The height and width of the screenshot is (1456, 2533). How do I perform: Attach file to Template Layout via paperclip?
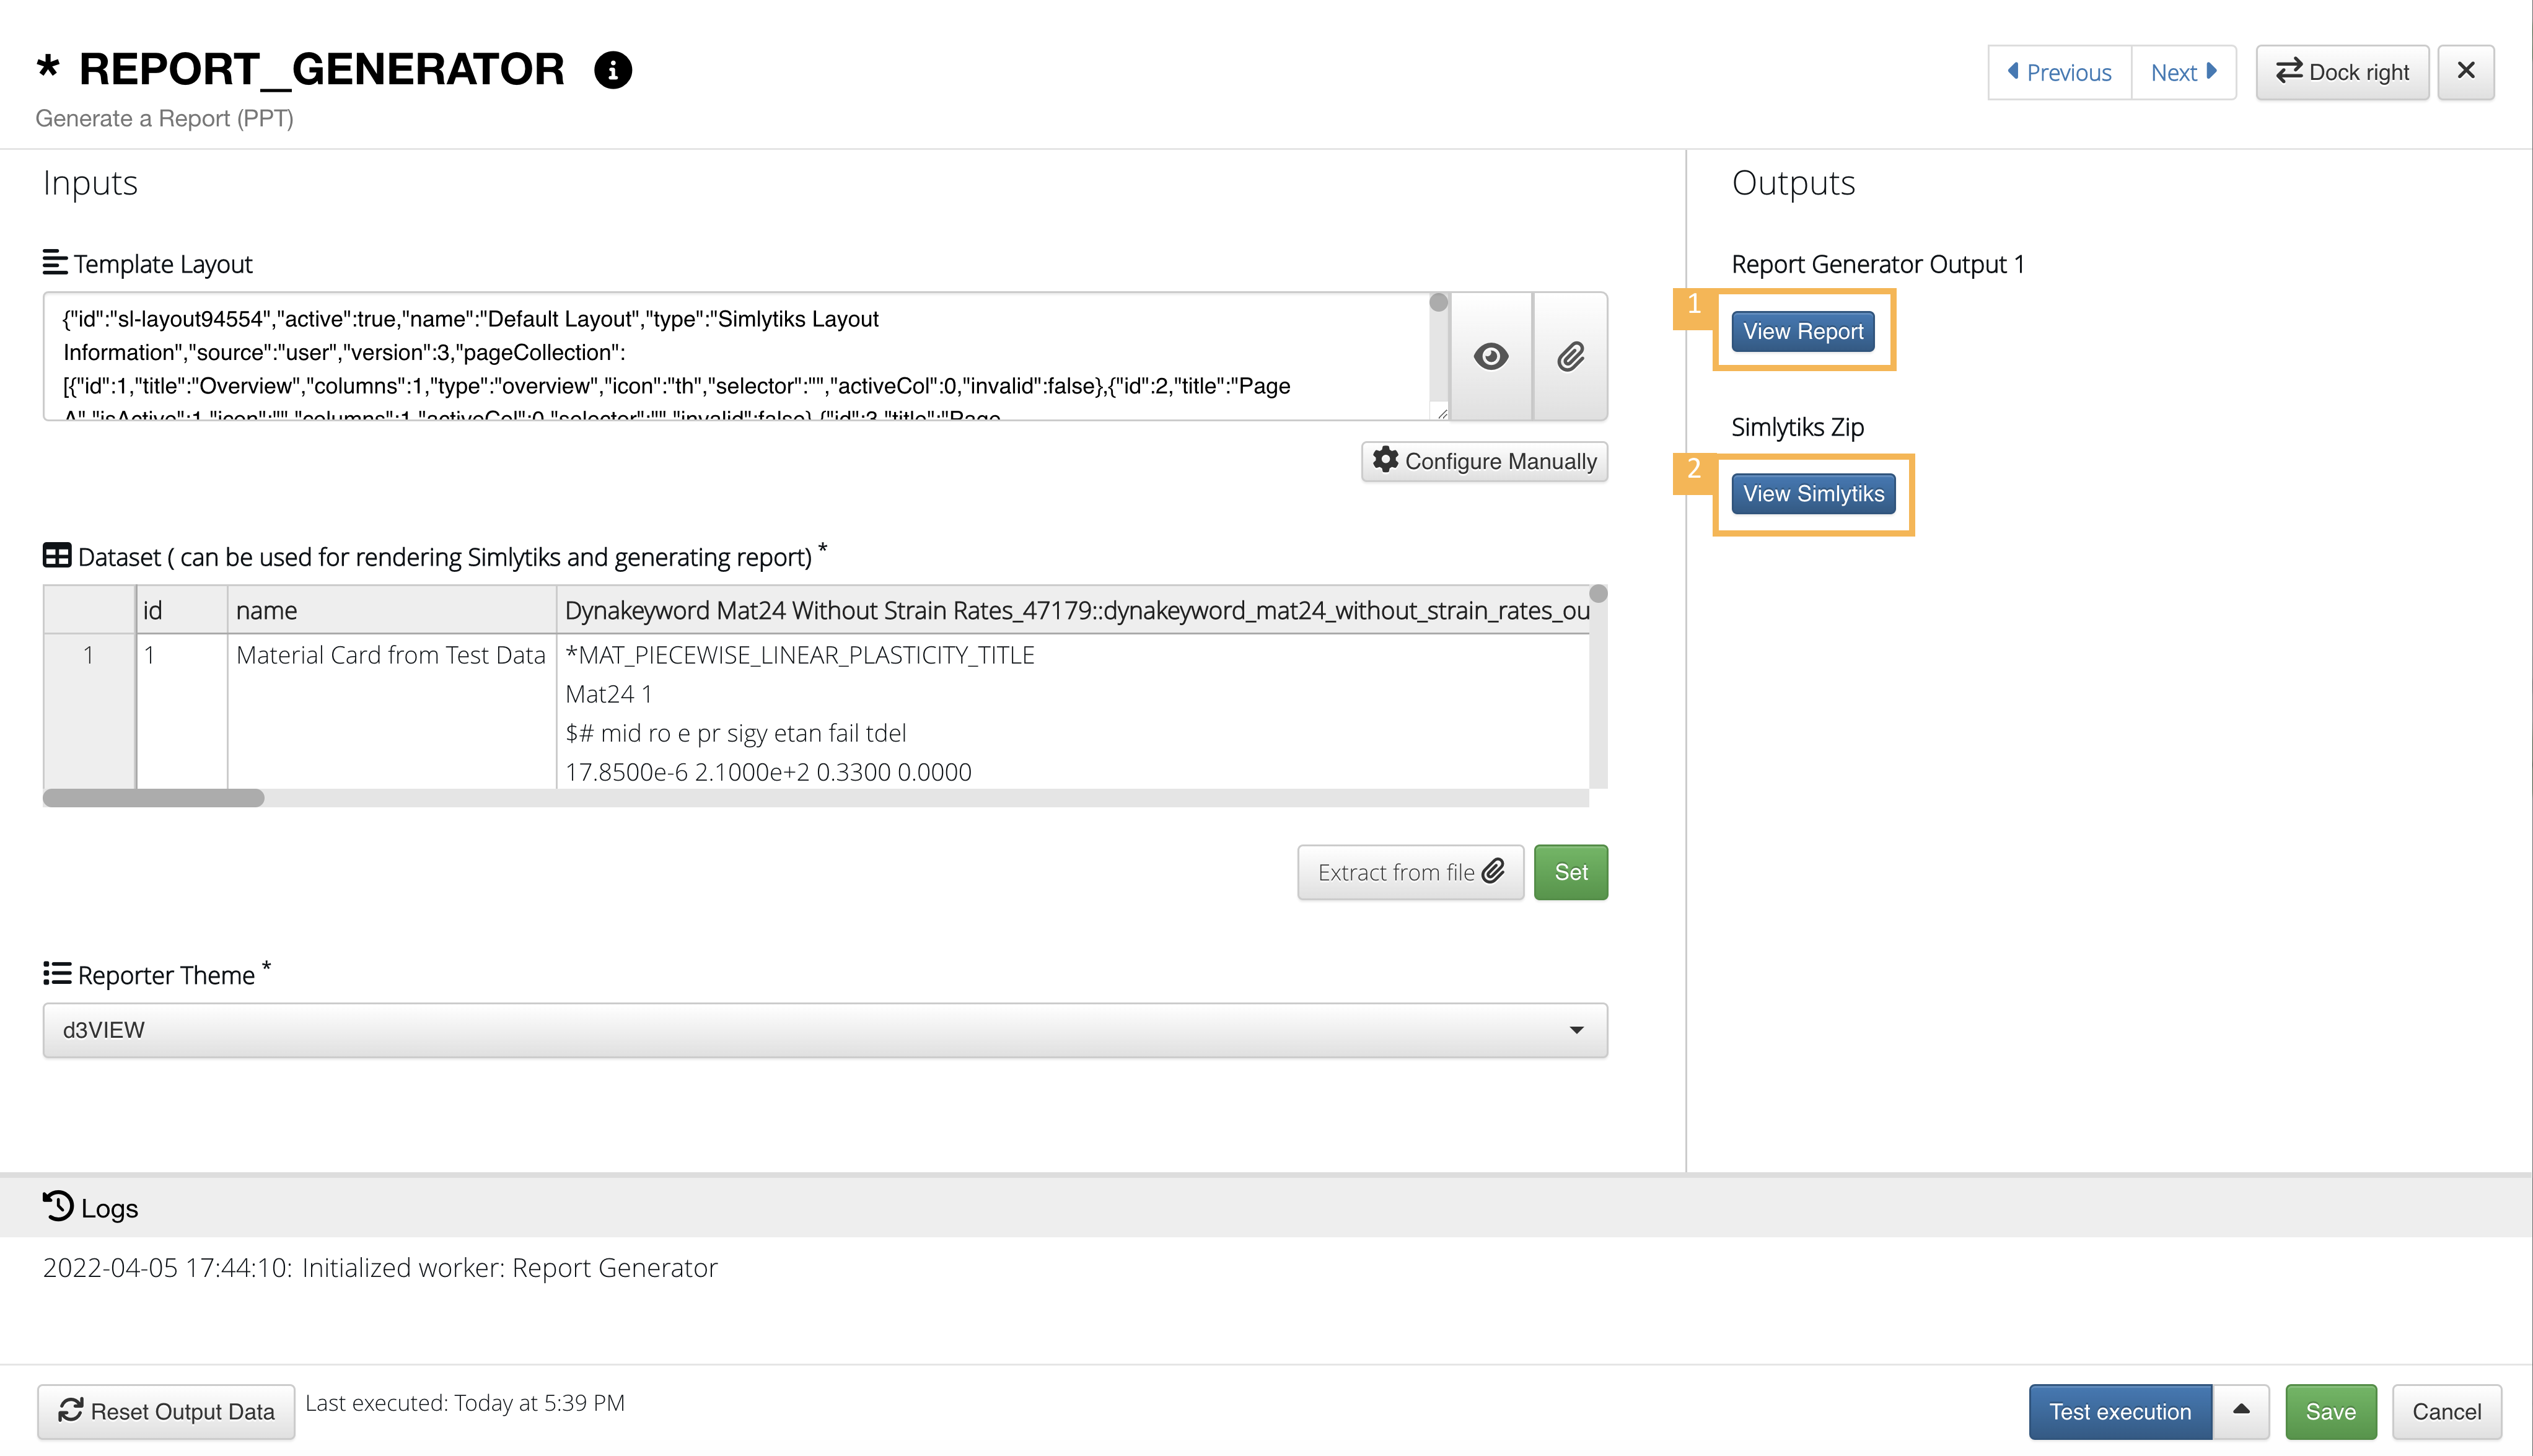[x=1570, y=356]
